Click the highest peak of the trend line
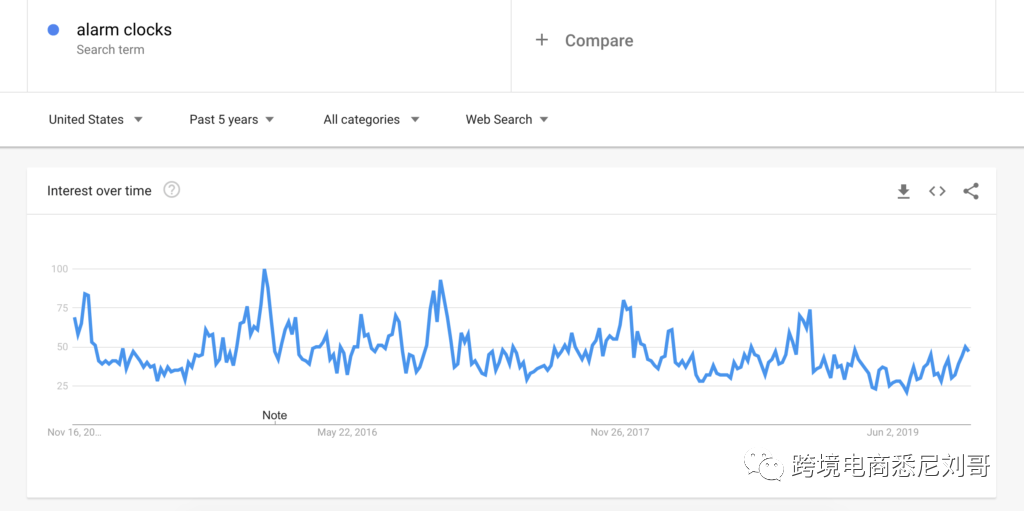Screen dimensions: 1024x511 (x=264, y=270)
